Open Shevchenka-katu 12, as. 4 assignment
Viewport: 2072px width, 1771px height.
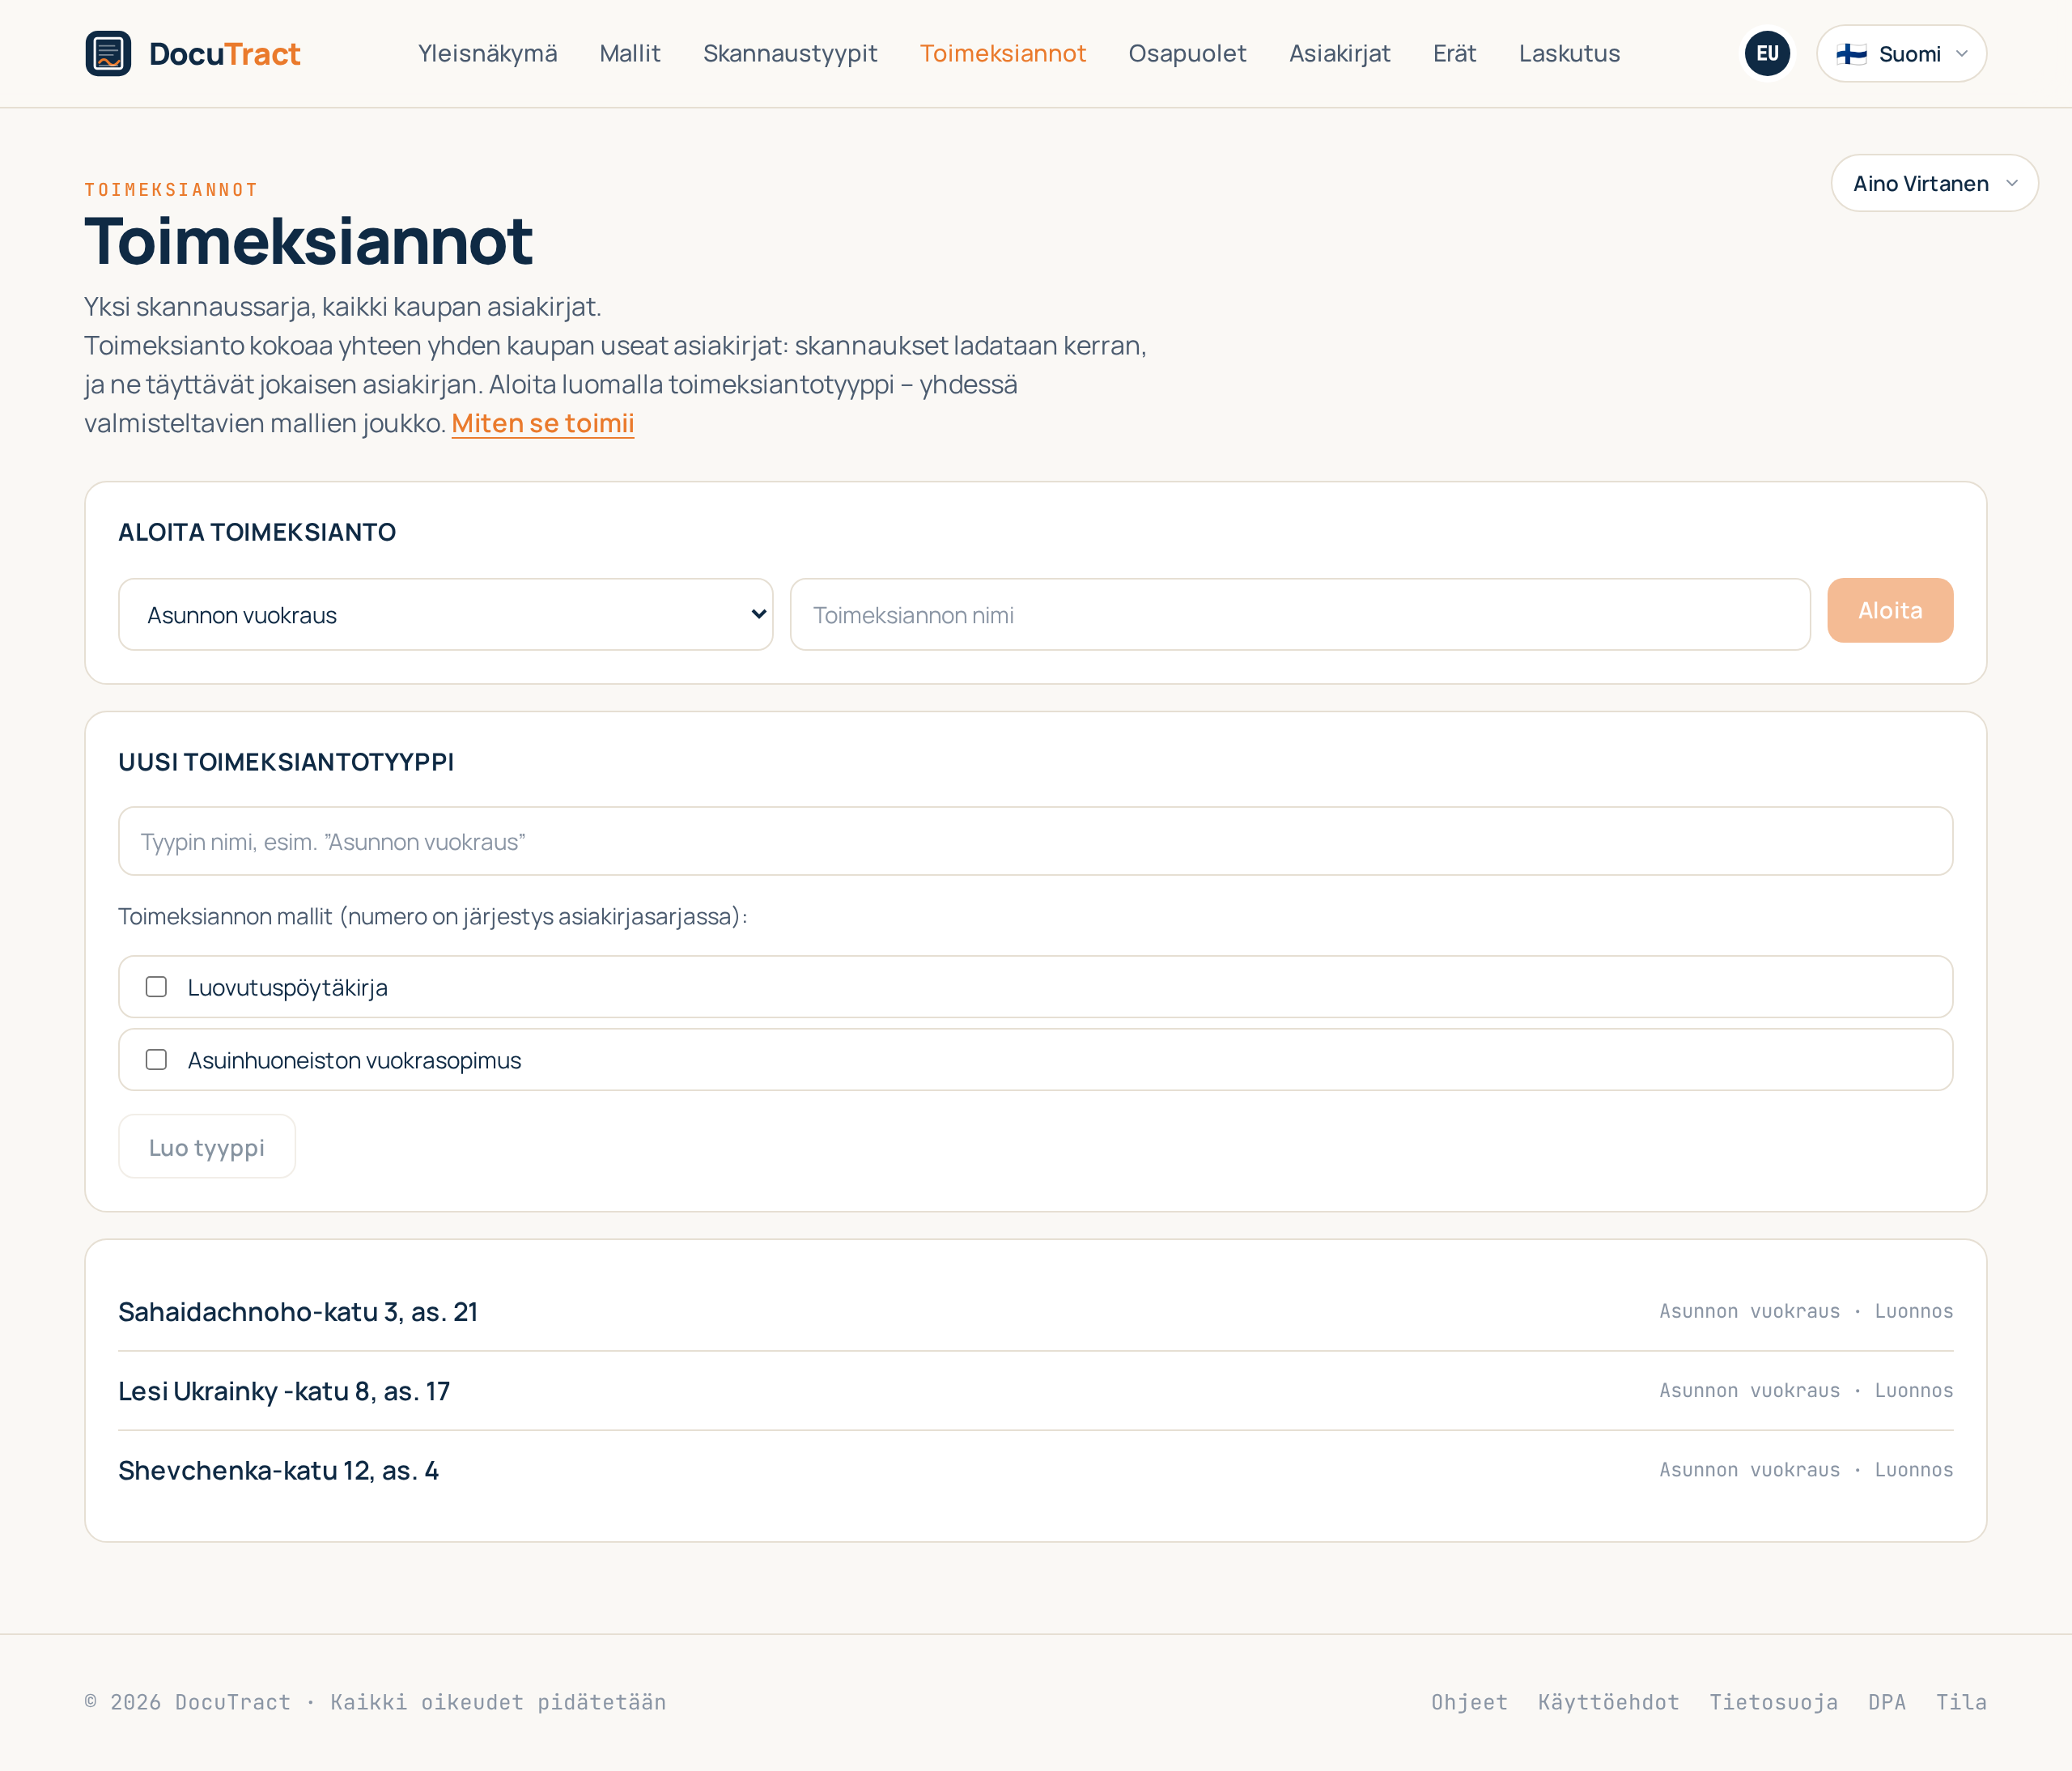1035,1470
